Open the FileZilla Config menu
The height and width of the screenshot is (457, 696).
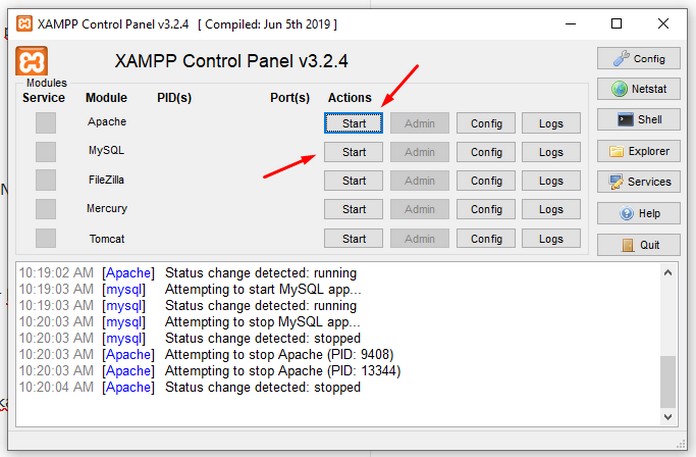point(486,181)
